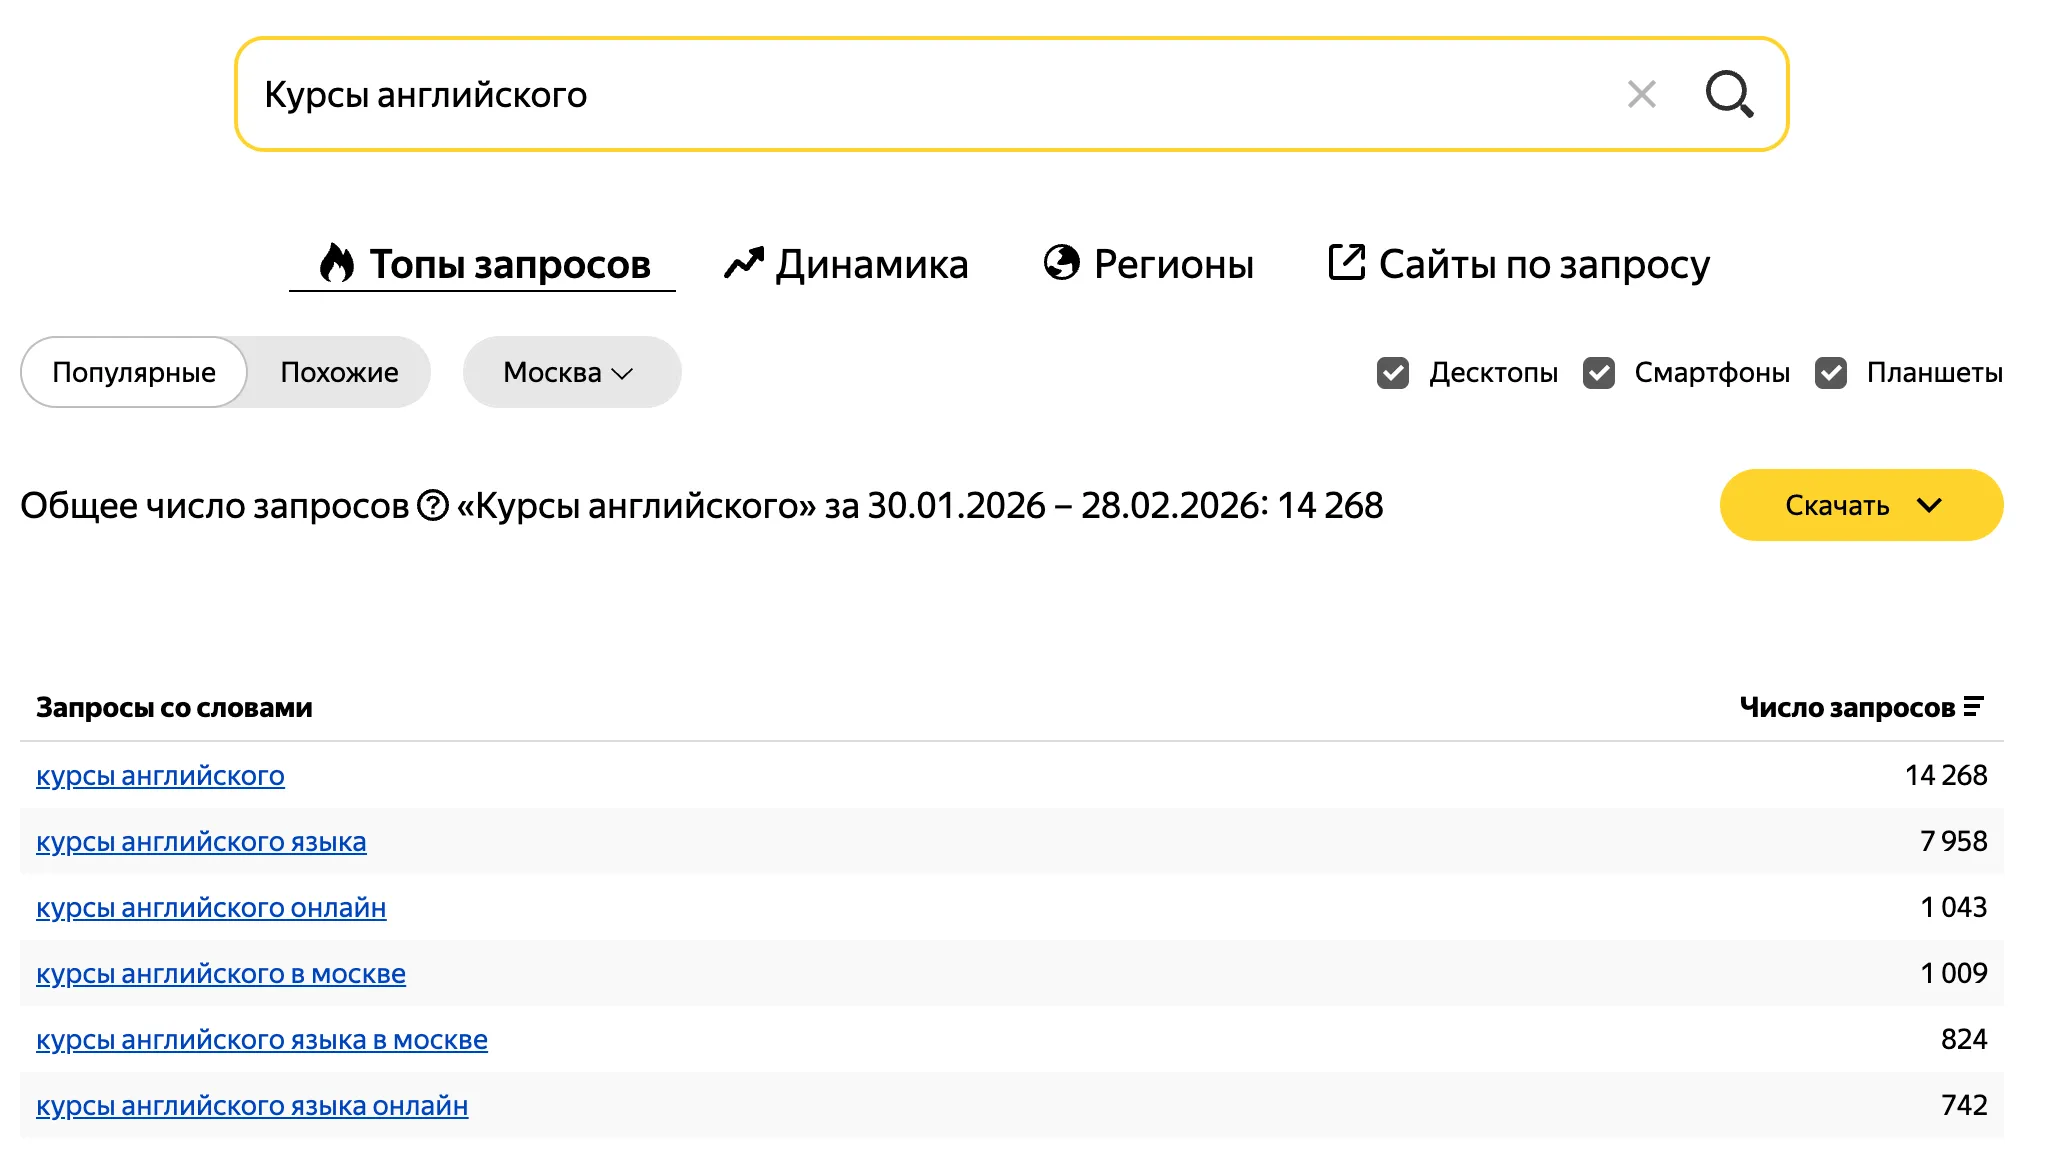Click the magnifying glass search icon
This screenshot has width=2046, height=1154.
tap(1729, 95)
